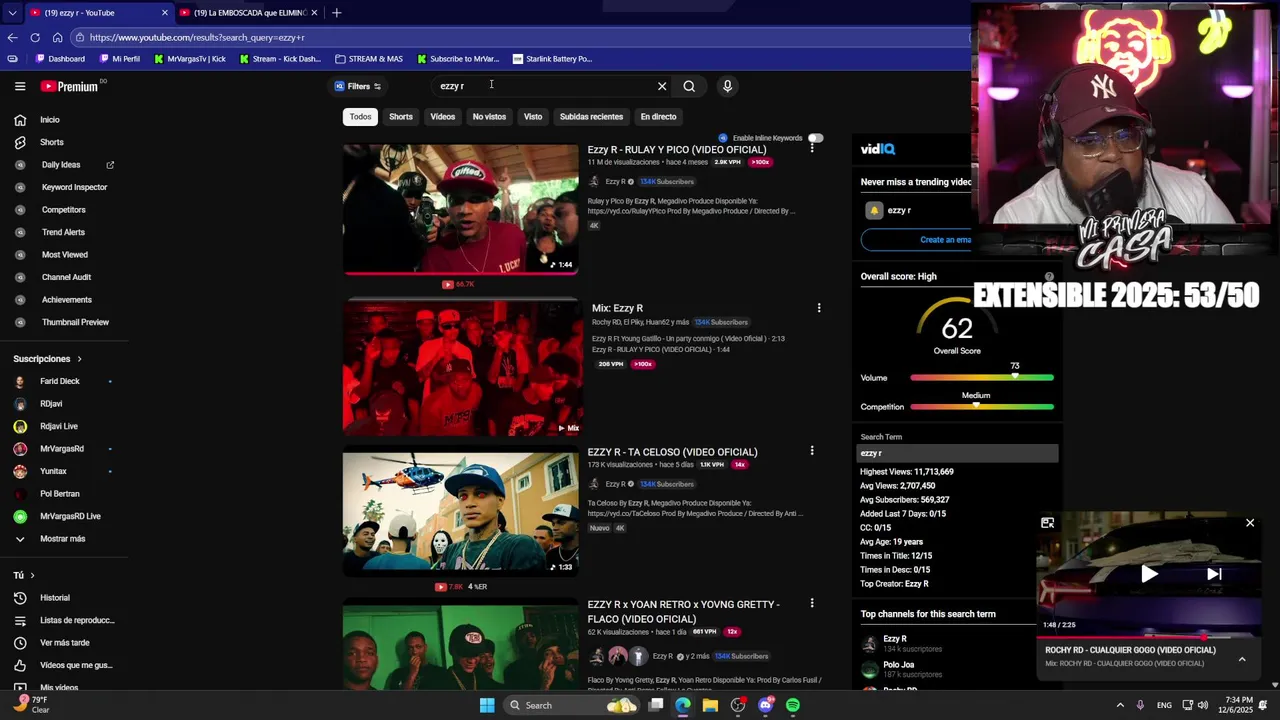Open options menu for RULAY Y PICO video
The height and width of the screenshot is (720, 1280).
(812, 148)
